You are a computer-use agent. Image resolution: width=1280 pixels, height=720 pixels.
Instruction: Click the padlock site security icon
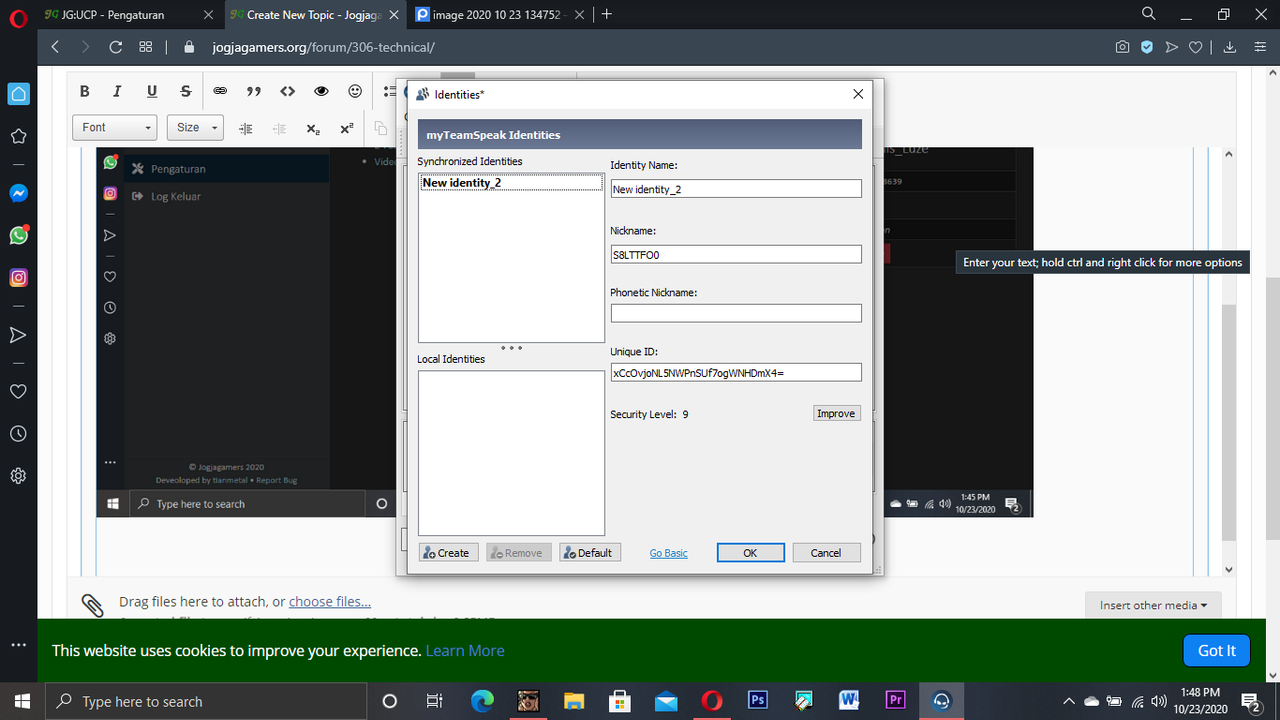pos(189,47)
